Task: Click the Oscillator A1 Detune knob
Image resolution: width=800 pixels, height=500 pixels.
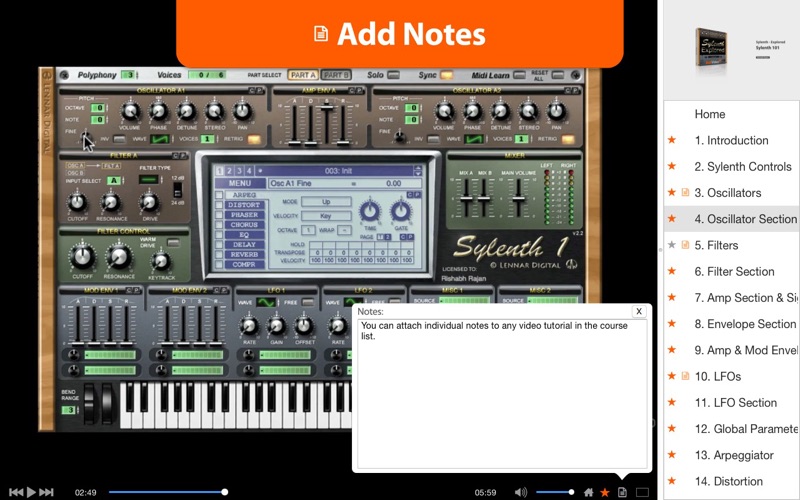Action: tap(186, 111)
